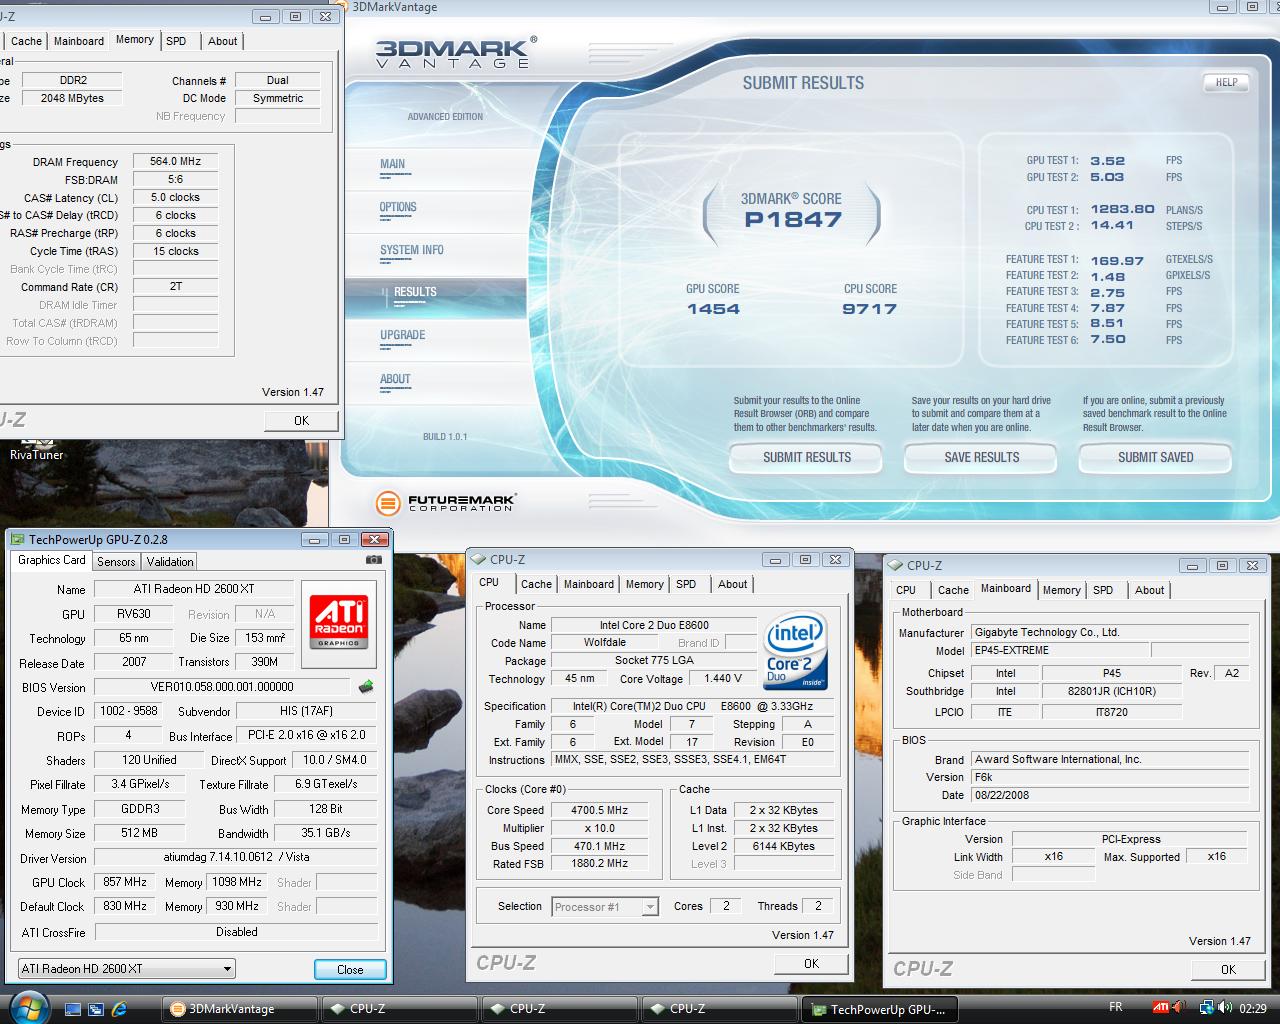This screenshot has width=1280, height=1024.
Task: Switch to 3DMarkVantage taskbar button
Action: (240, 1009)
